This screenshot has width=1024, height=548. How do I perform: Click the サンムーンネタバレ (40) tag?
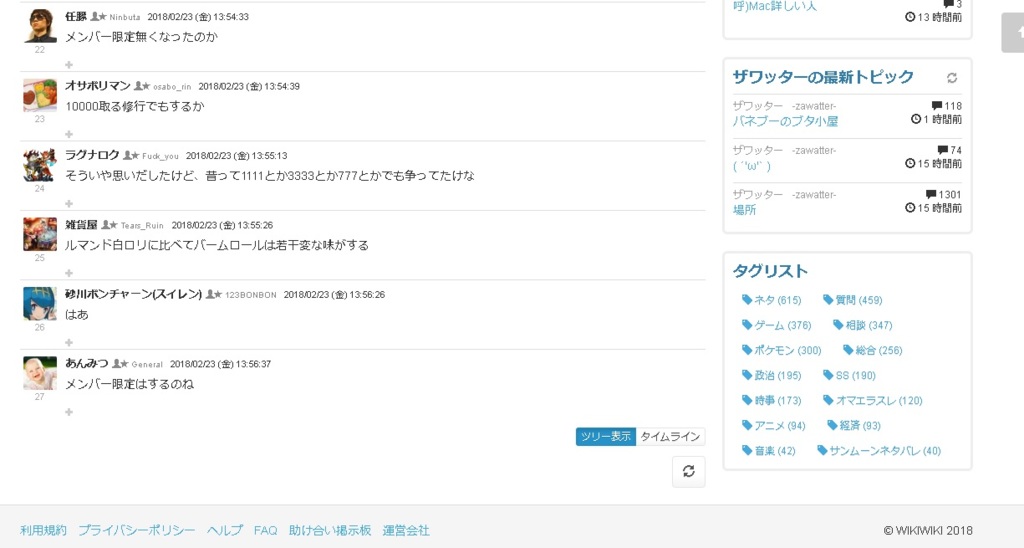click(x=879, y=450)
